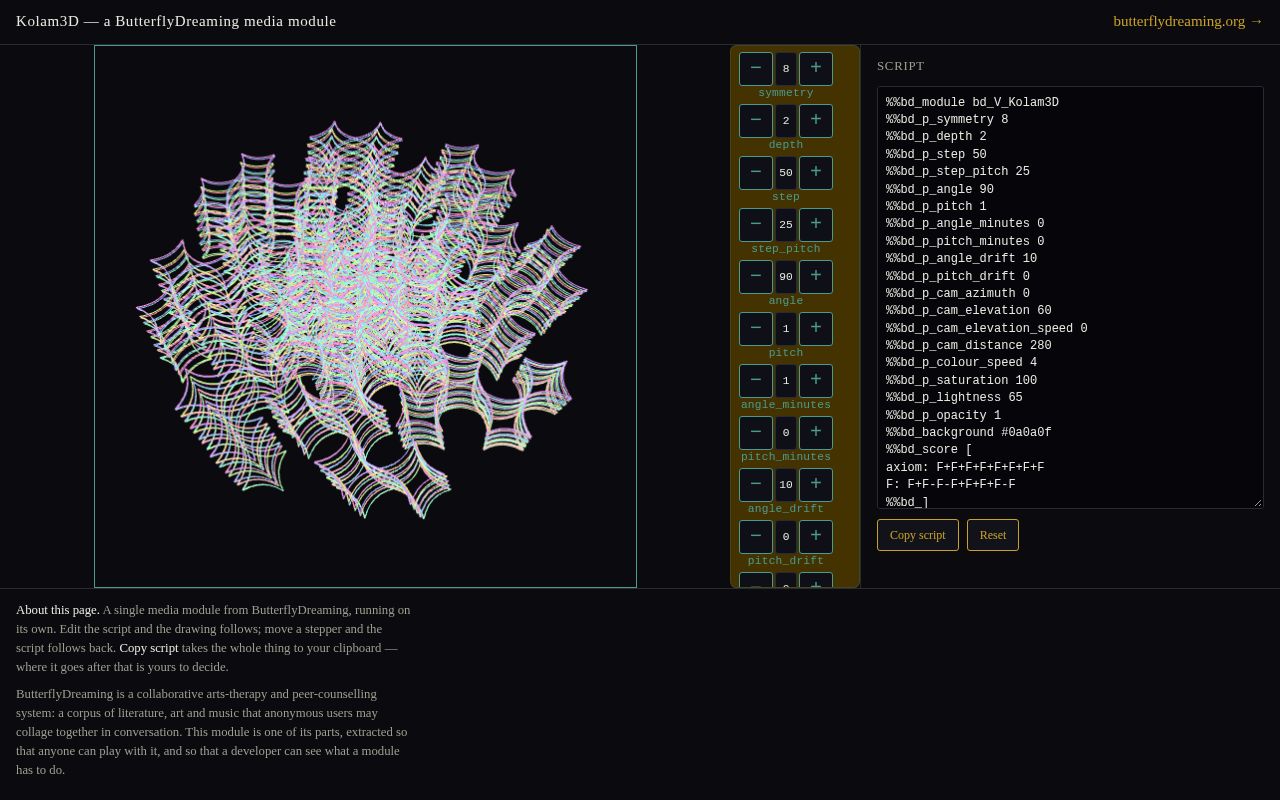
Task: Click the SCRIPT heading label
Action: (901, 66)
